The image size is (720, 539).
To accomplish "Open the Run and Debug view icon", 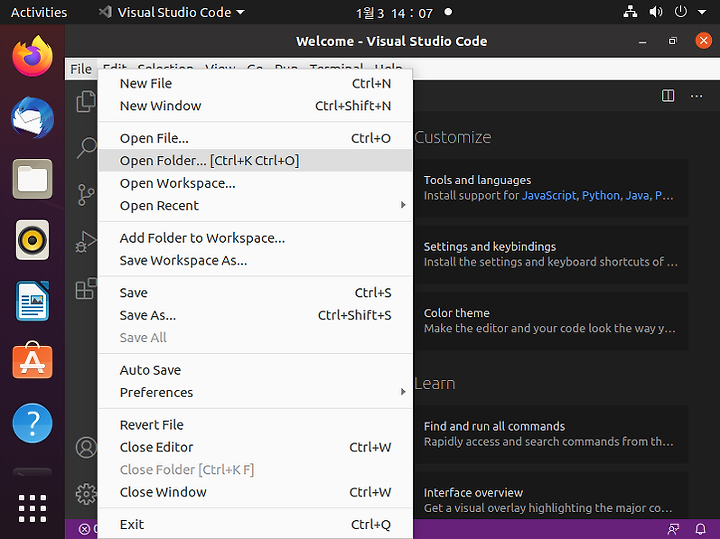I will 86,242.
